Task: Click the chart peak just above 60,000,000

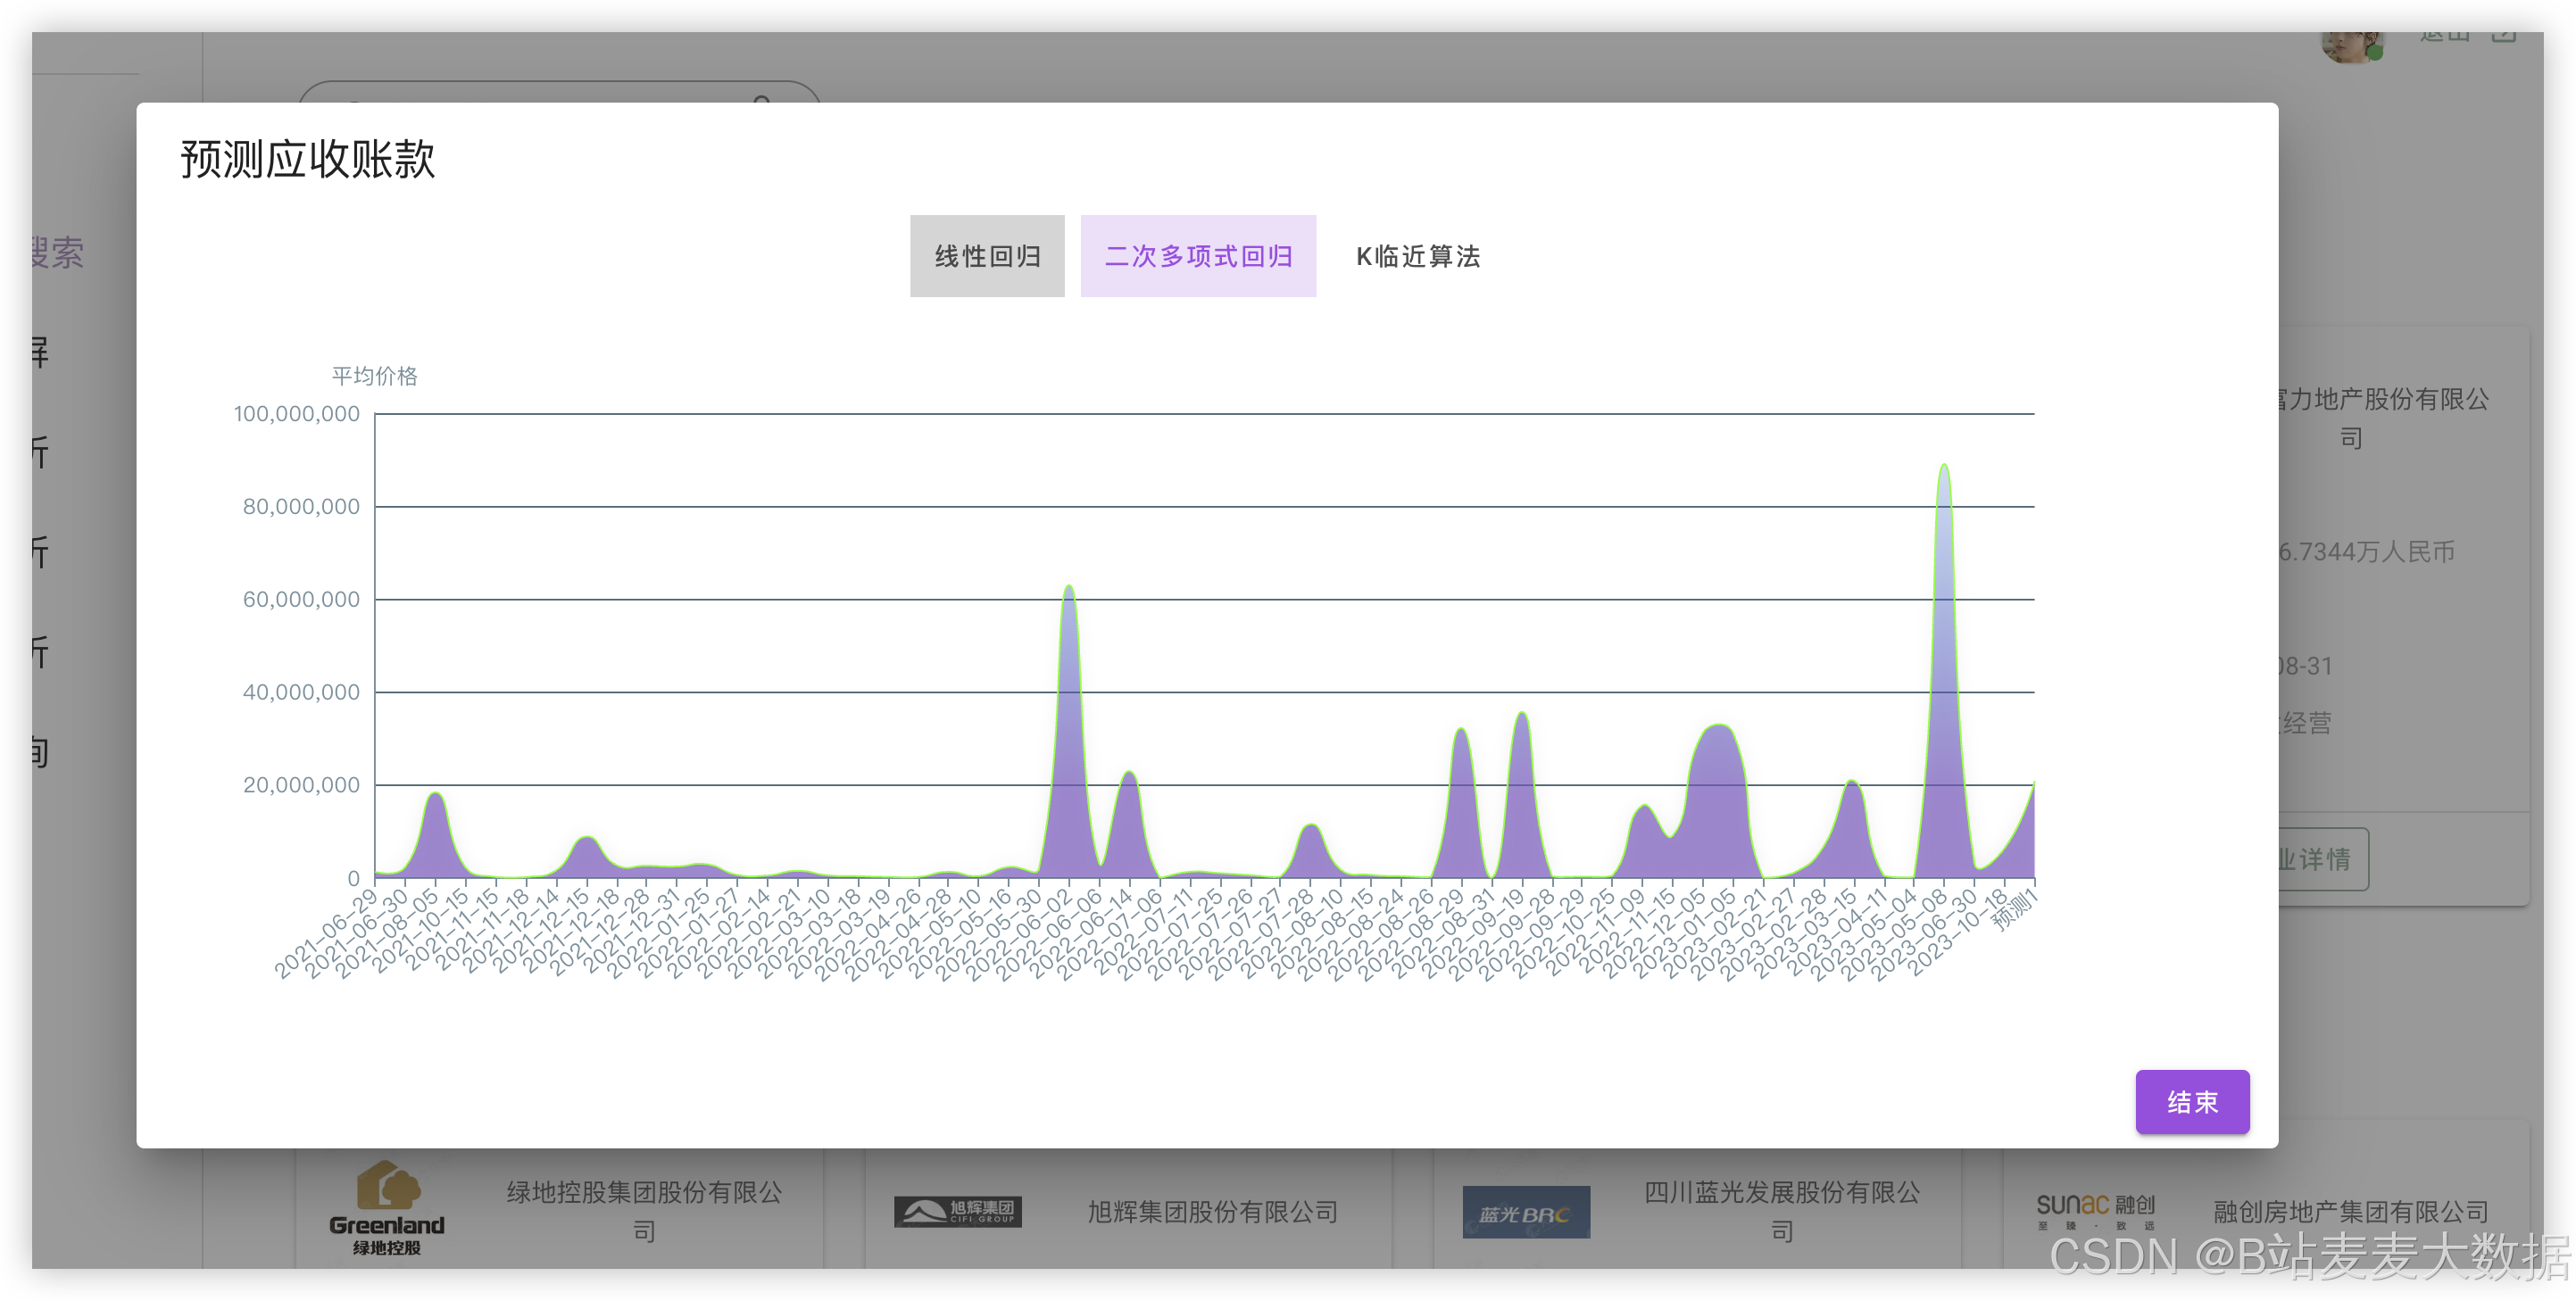Action: coord(1069,587)
